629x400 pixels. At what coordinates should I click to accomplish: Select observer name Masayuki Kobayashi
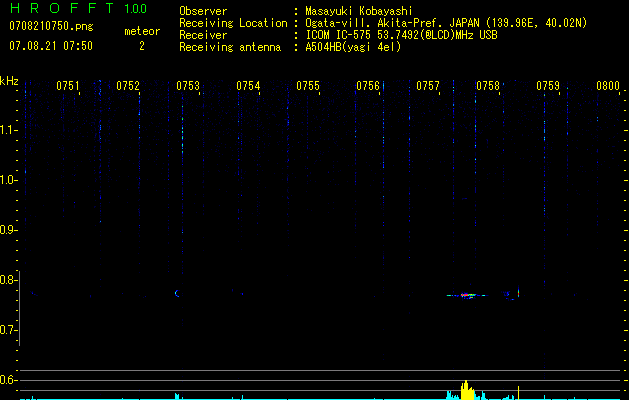click(359, 11)
